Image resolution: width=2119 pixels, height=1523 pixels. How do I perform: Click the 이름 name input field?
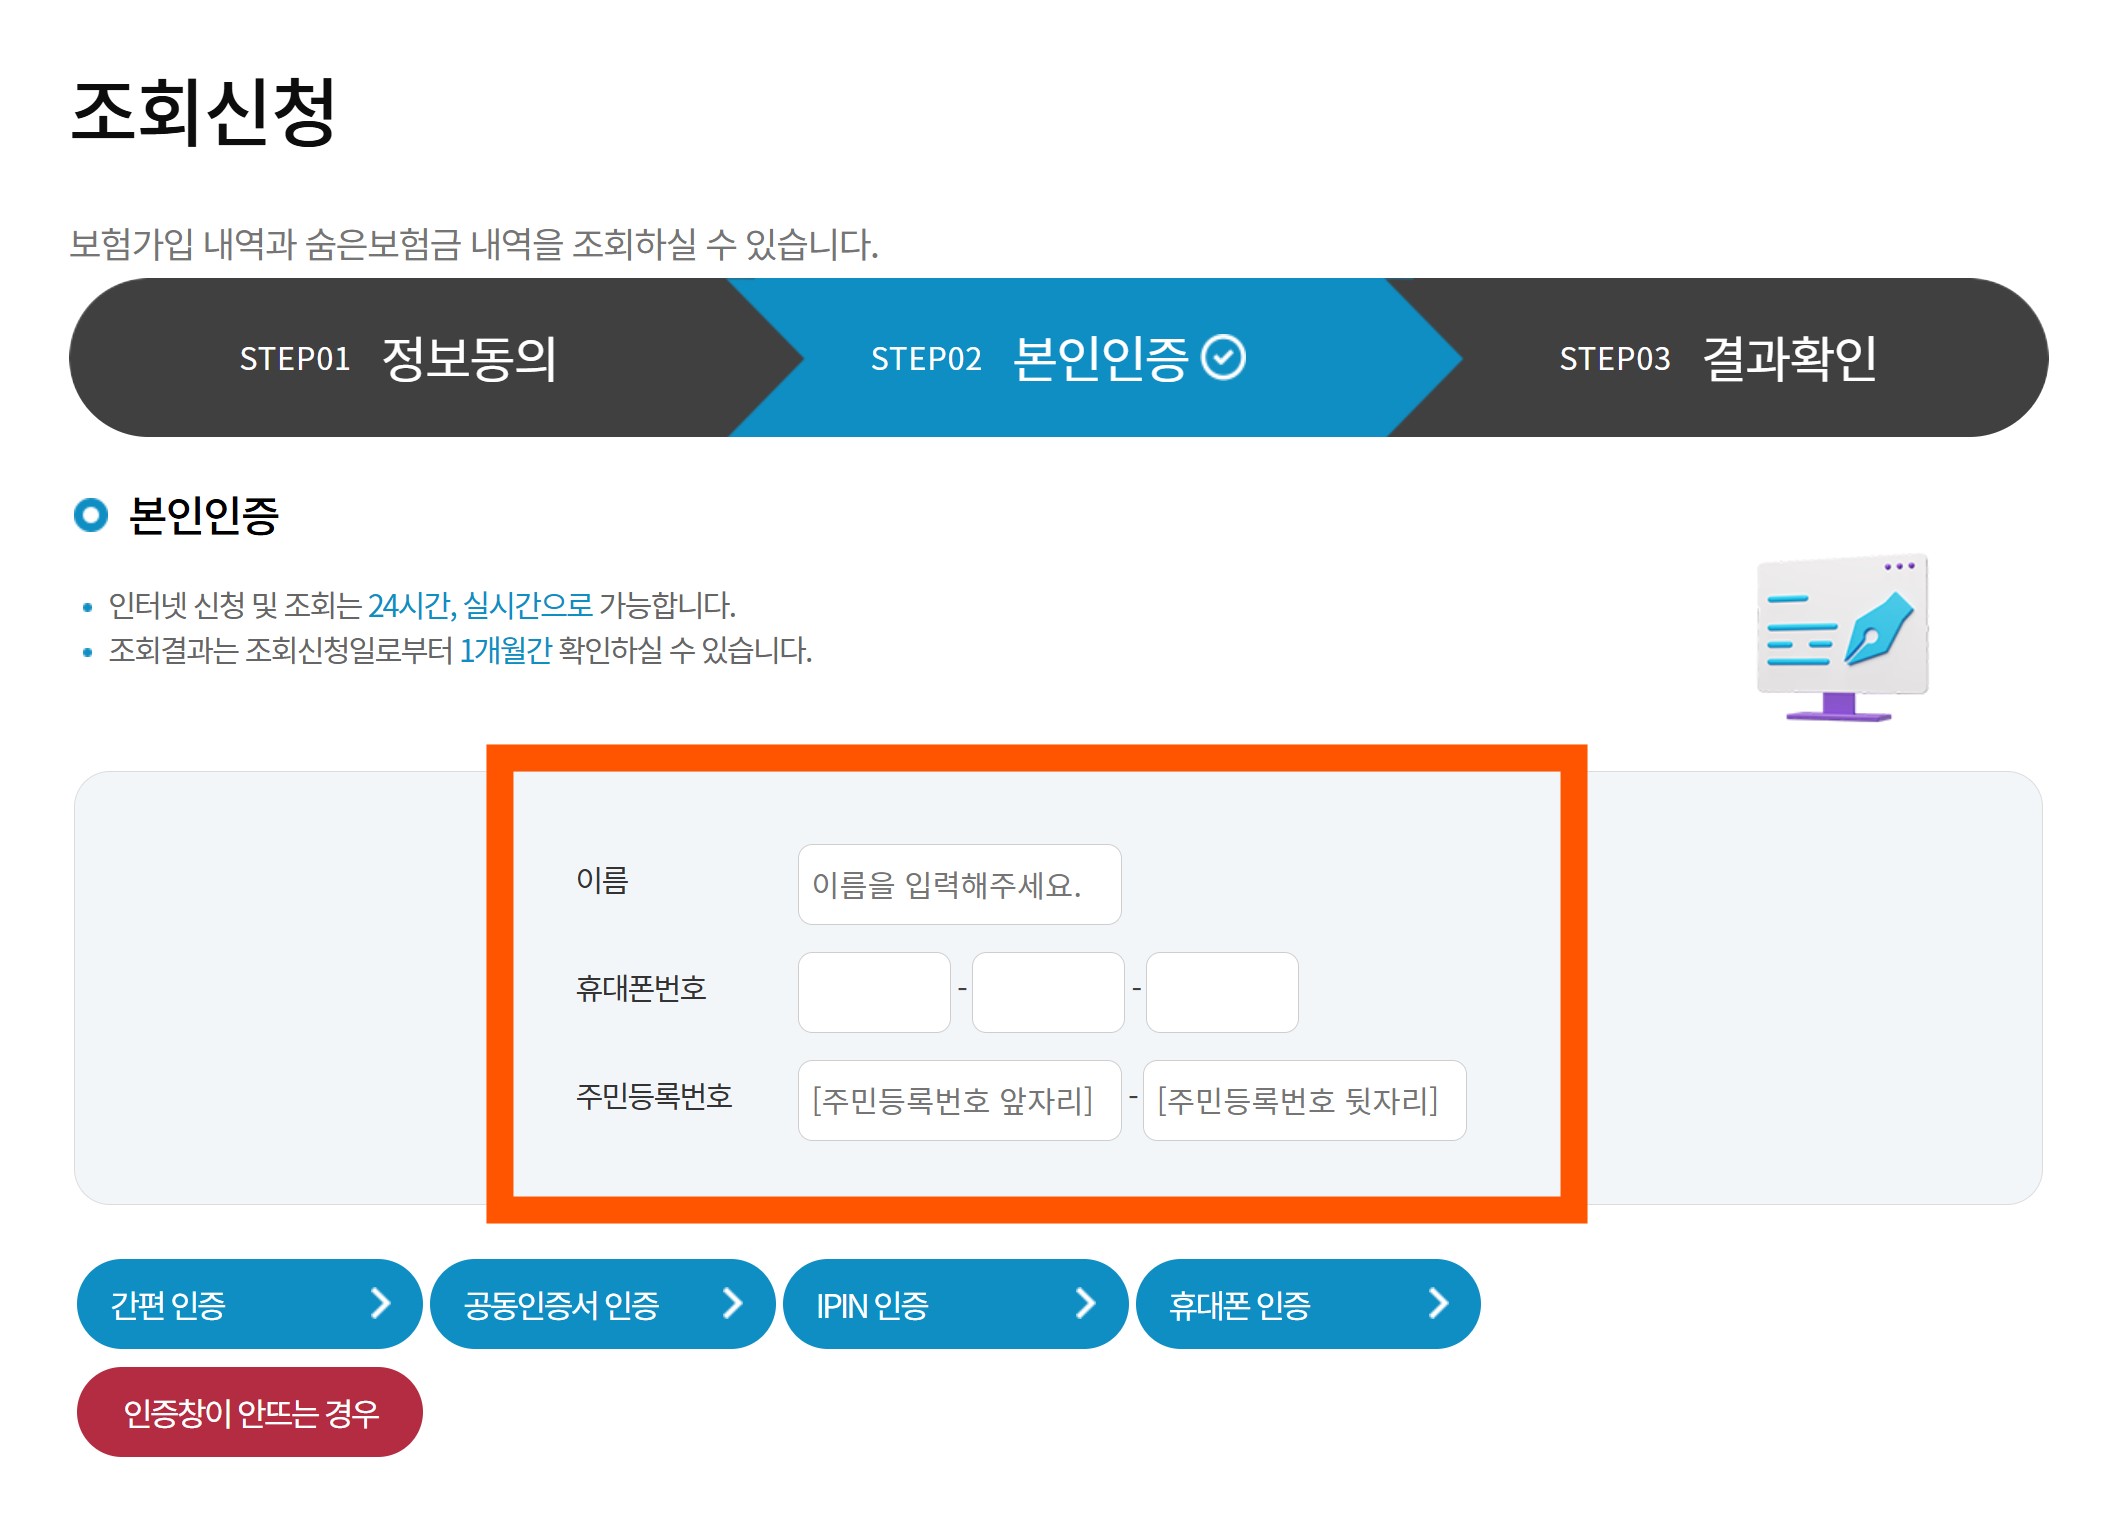coord(958,885)
